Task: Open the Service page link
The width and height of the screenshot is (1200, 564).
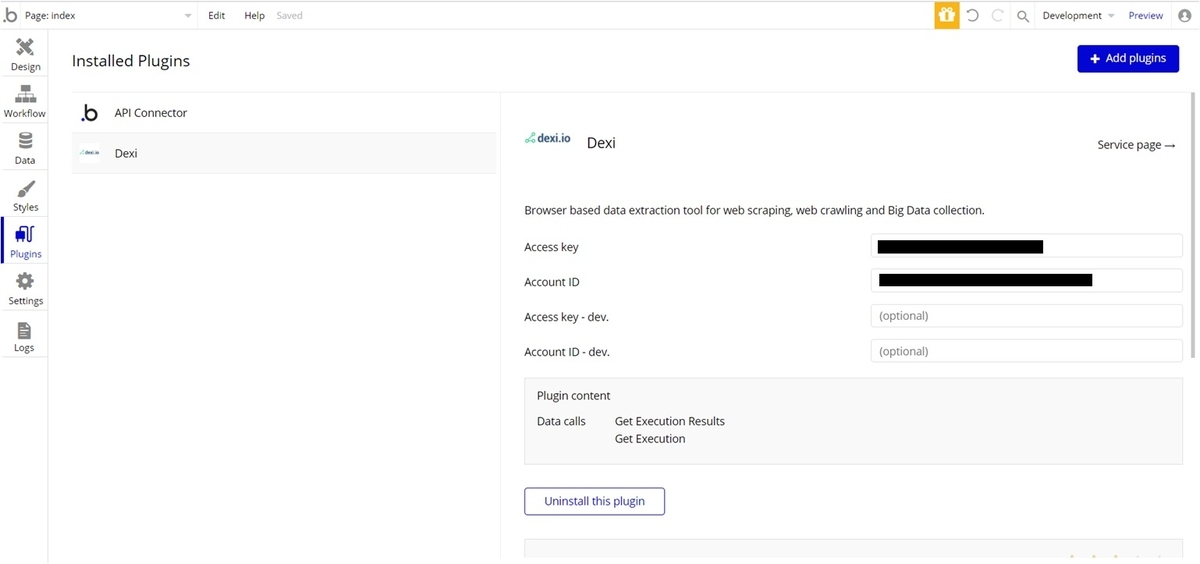Action: (1136, 145)
